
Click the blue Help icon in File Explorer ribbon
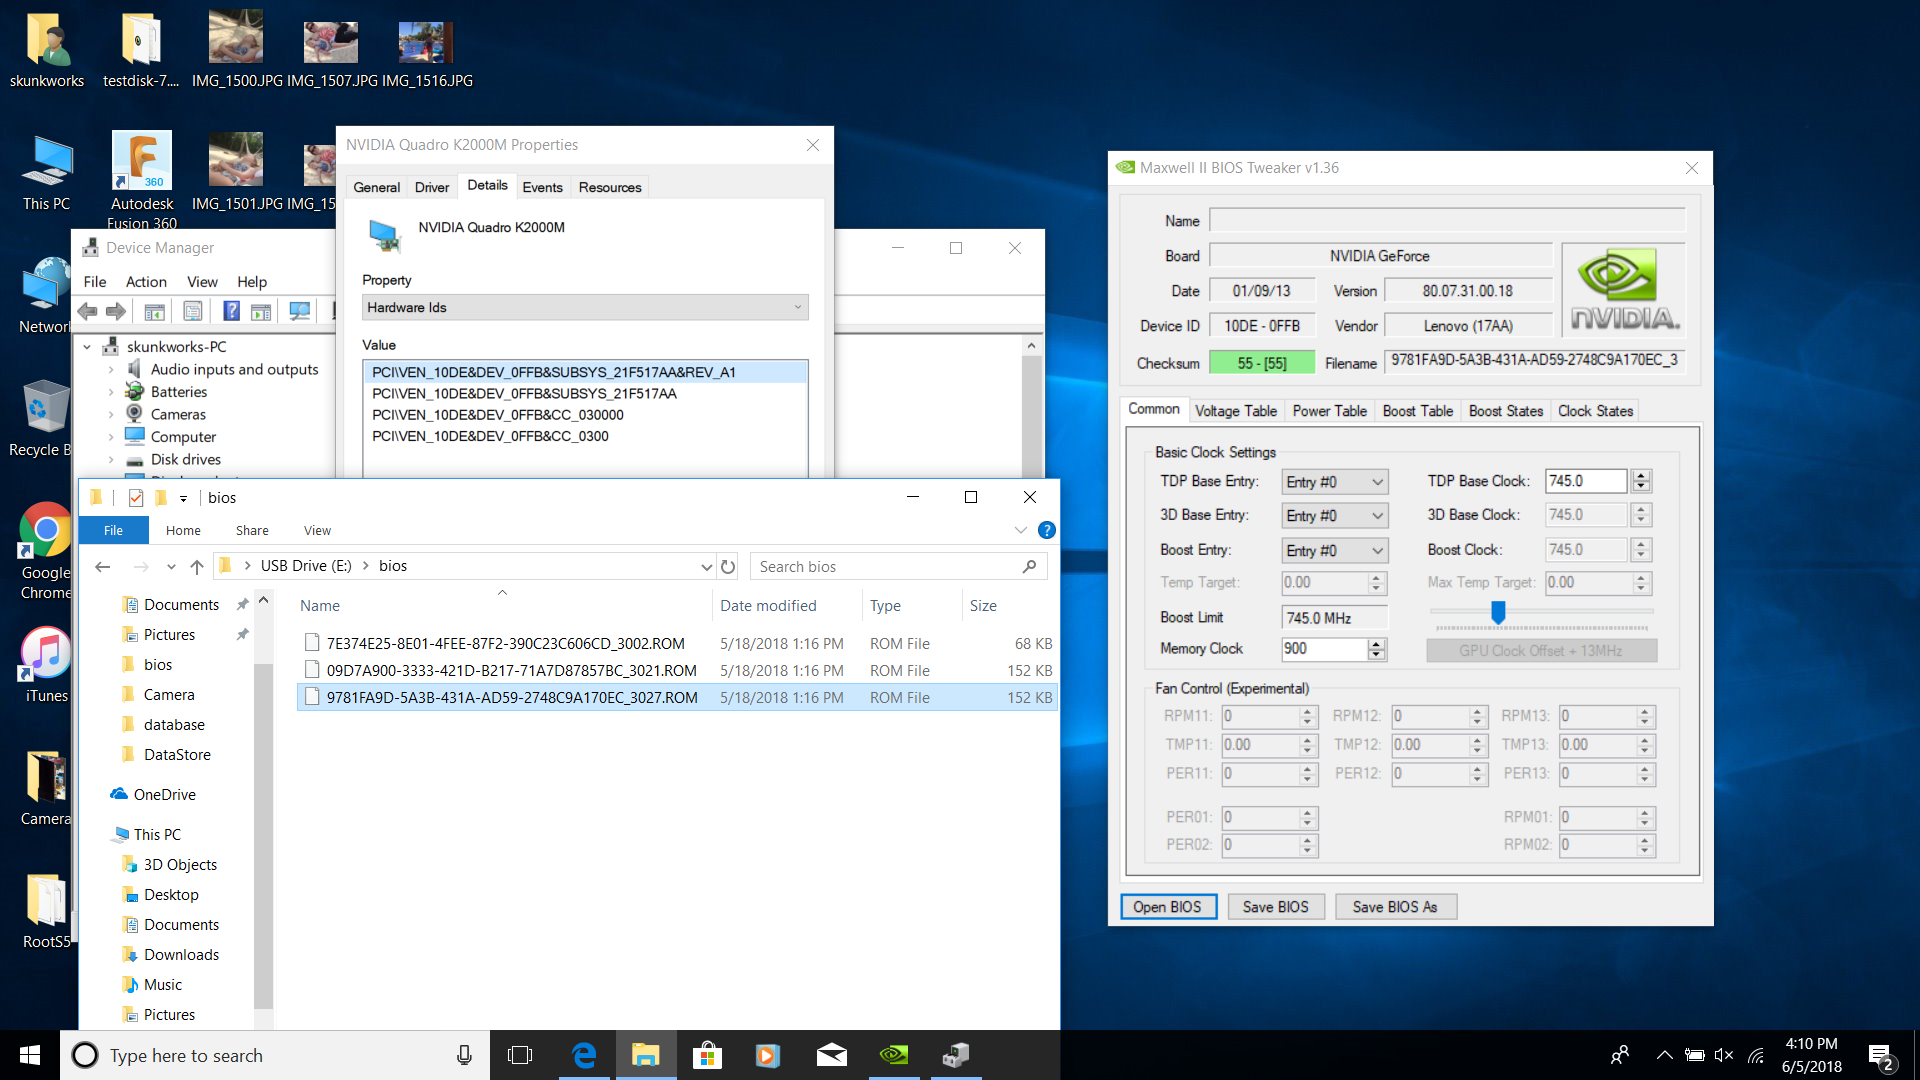[1046, 530]
